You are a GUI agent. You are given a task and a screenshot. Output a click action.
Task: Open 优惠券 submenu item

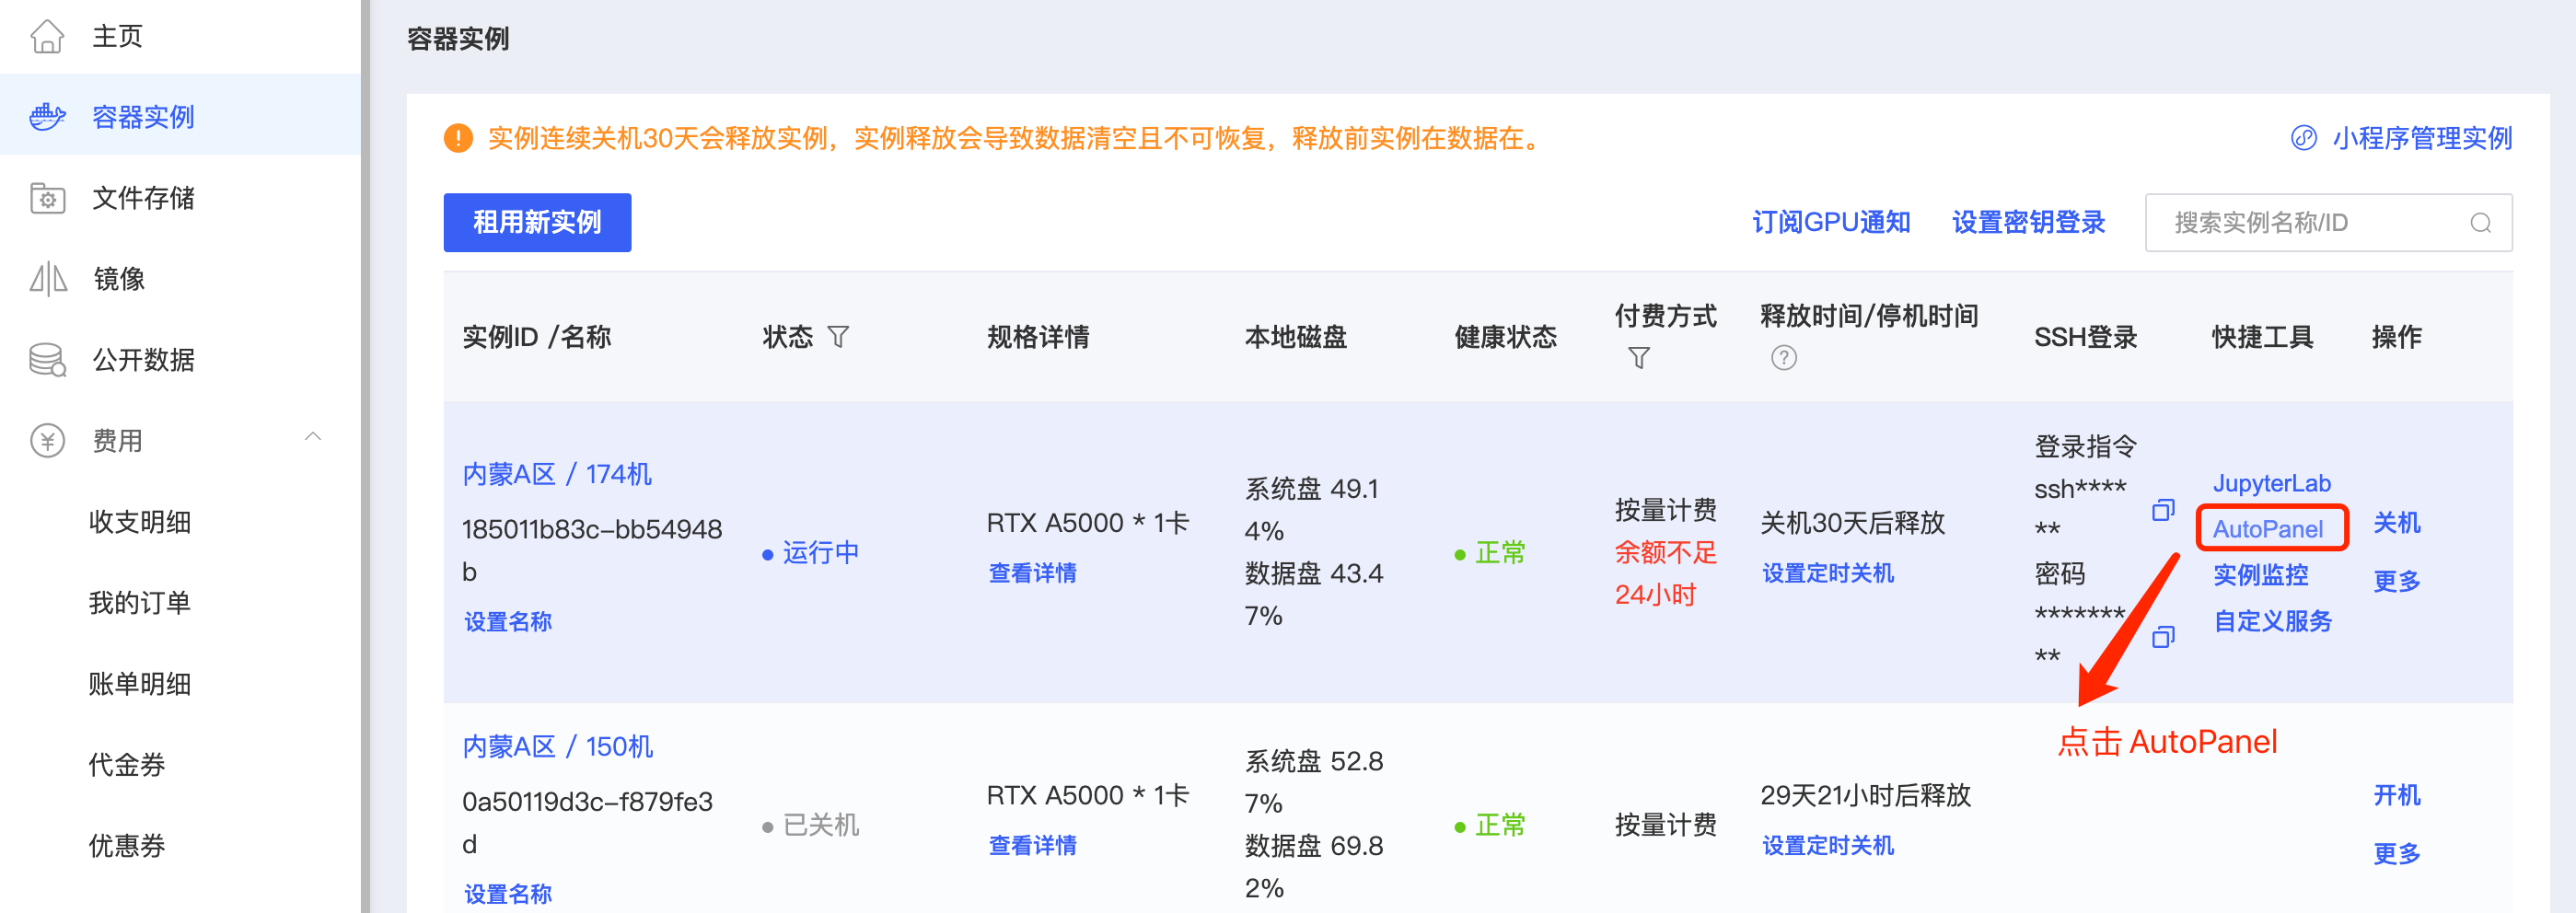pyautogui.click(x=126, y=846)
